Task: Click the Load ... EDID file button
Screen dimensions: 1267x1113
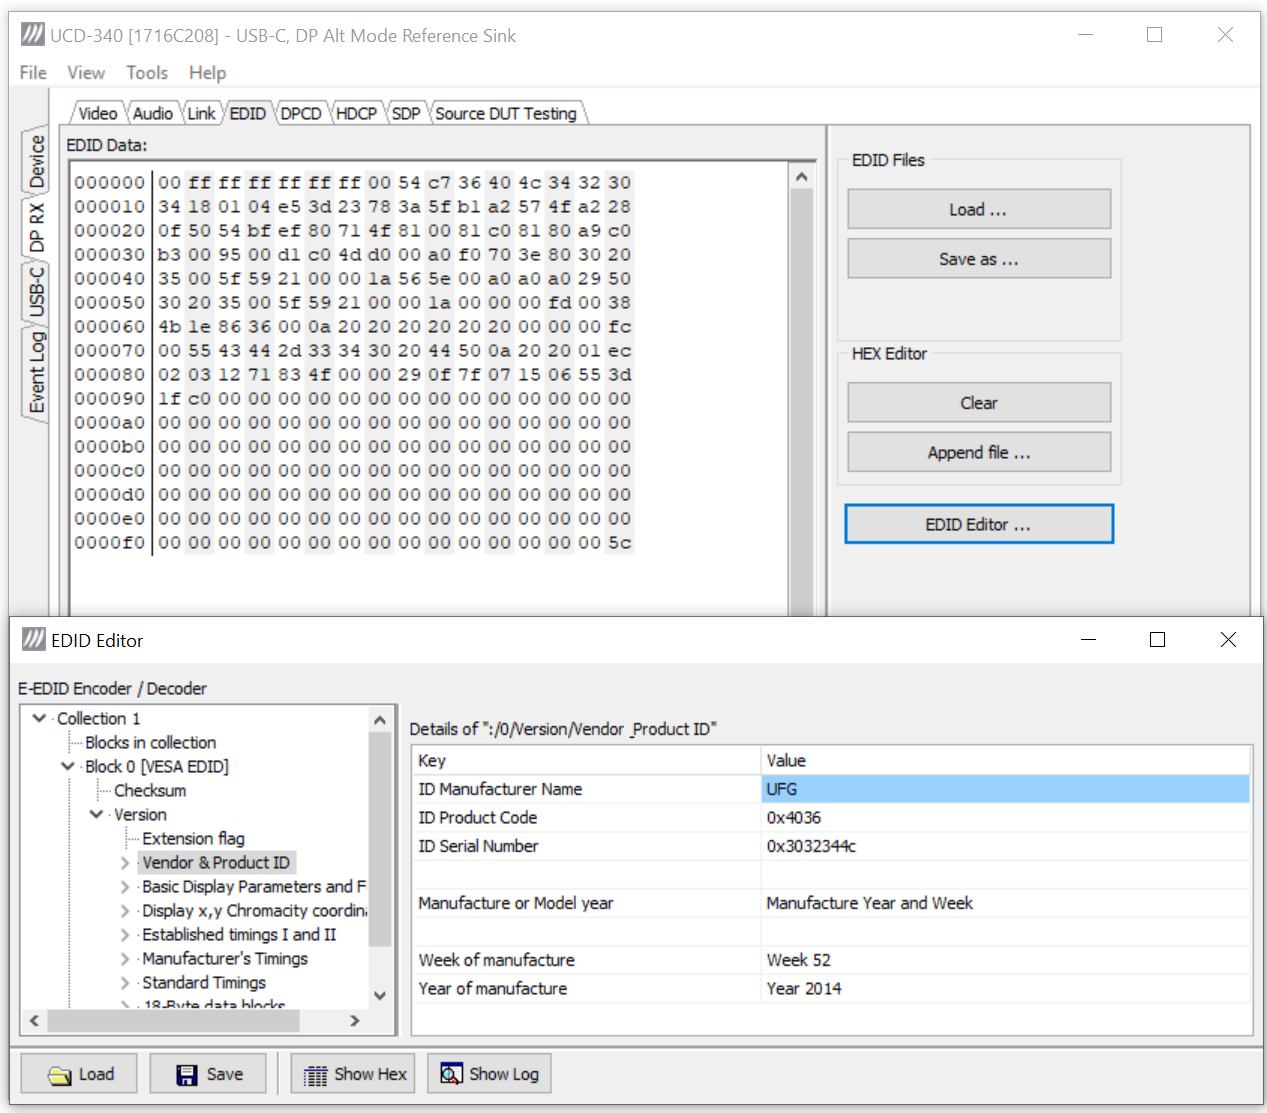Action: tap(979, 209)
